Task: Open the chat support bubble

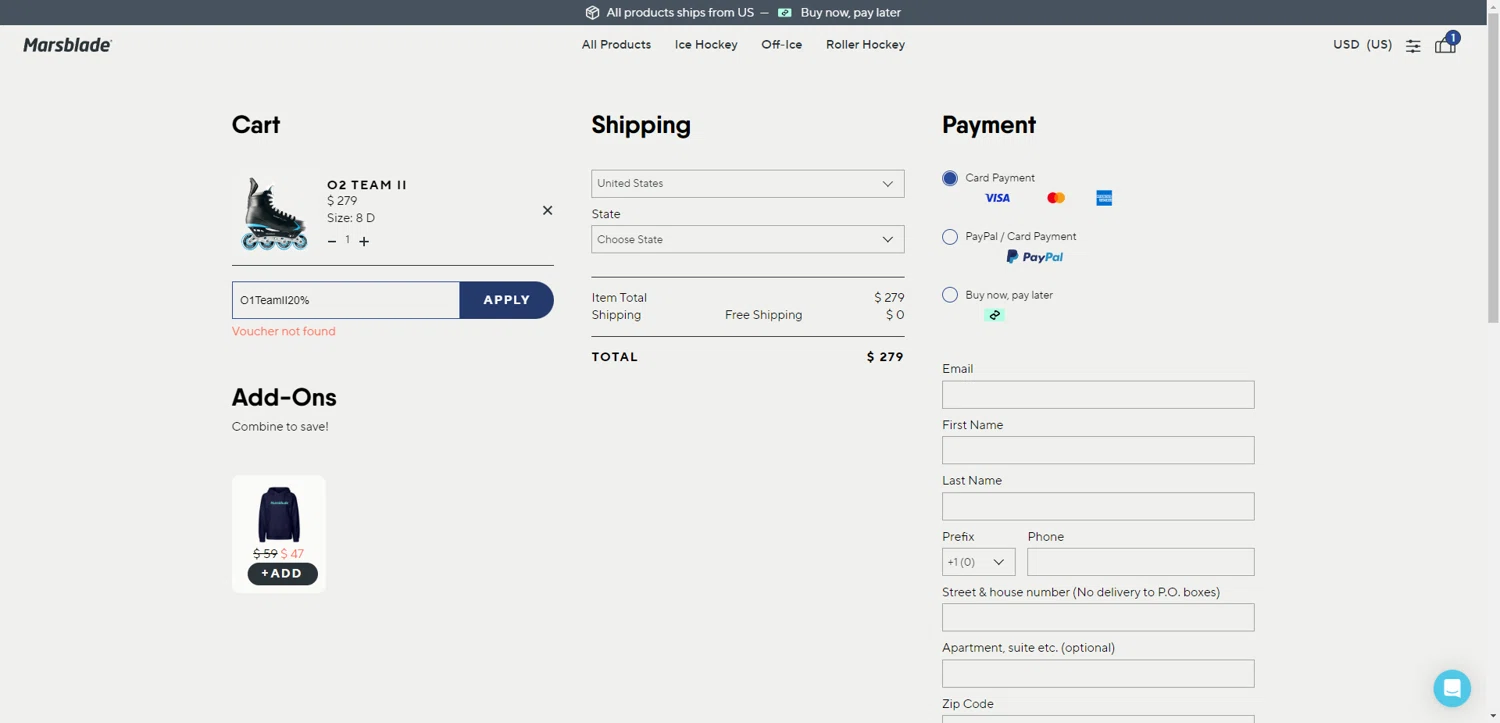Action: point(1452,688)
